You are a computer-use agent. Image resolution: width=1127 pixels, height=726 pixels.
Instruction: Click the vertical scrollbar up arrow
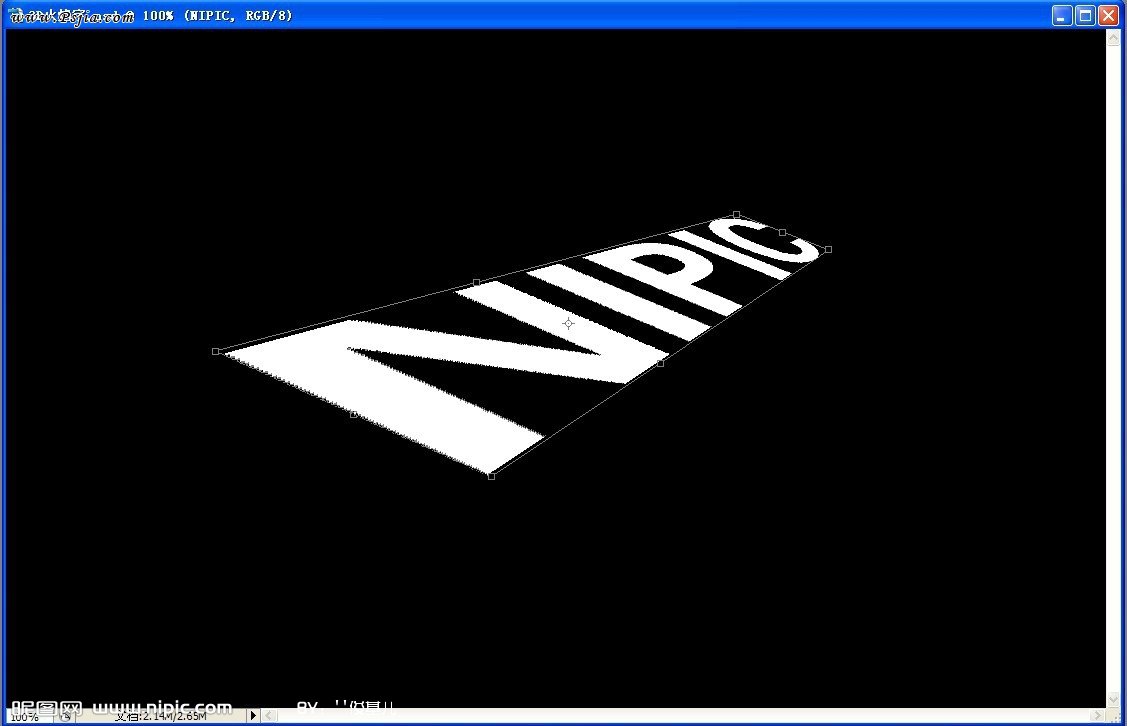coord(1113,37)
